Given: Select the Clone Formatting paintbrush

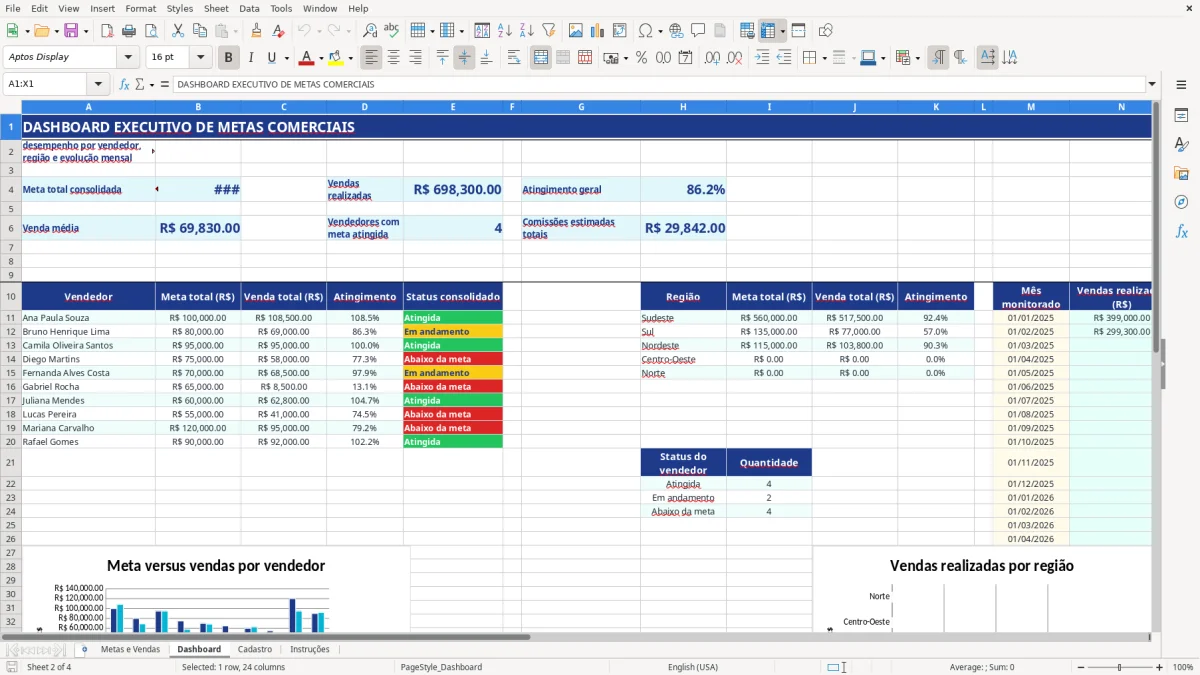Looking at the screenshot, I should 256,31.
